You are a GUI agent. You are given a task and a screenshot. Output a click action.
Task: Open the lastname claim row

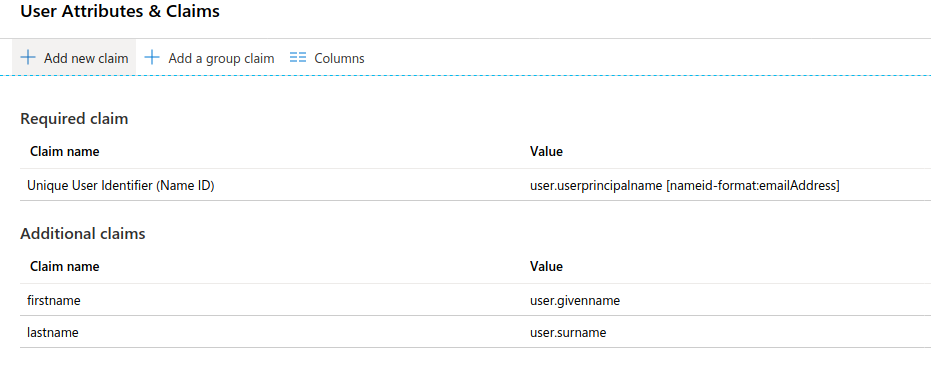click(x=475, y=333)
